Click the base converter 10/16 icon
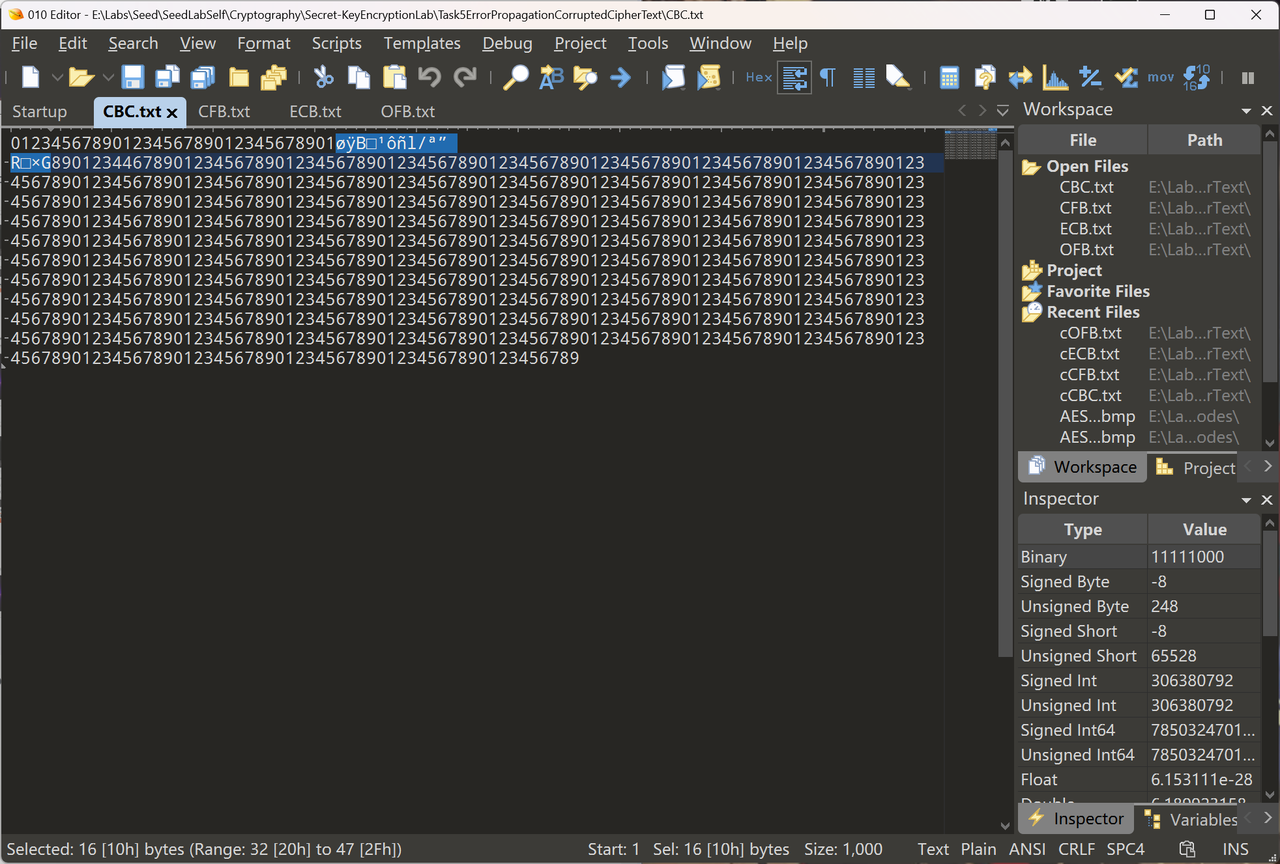 pos(1196,77)
